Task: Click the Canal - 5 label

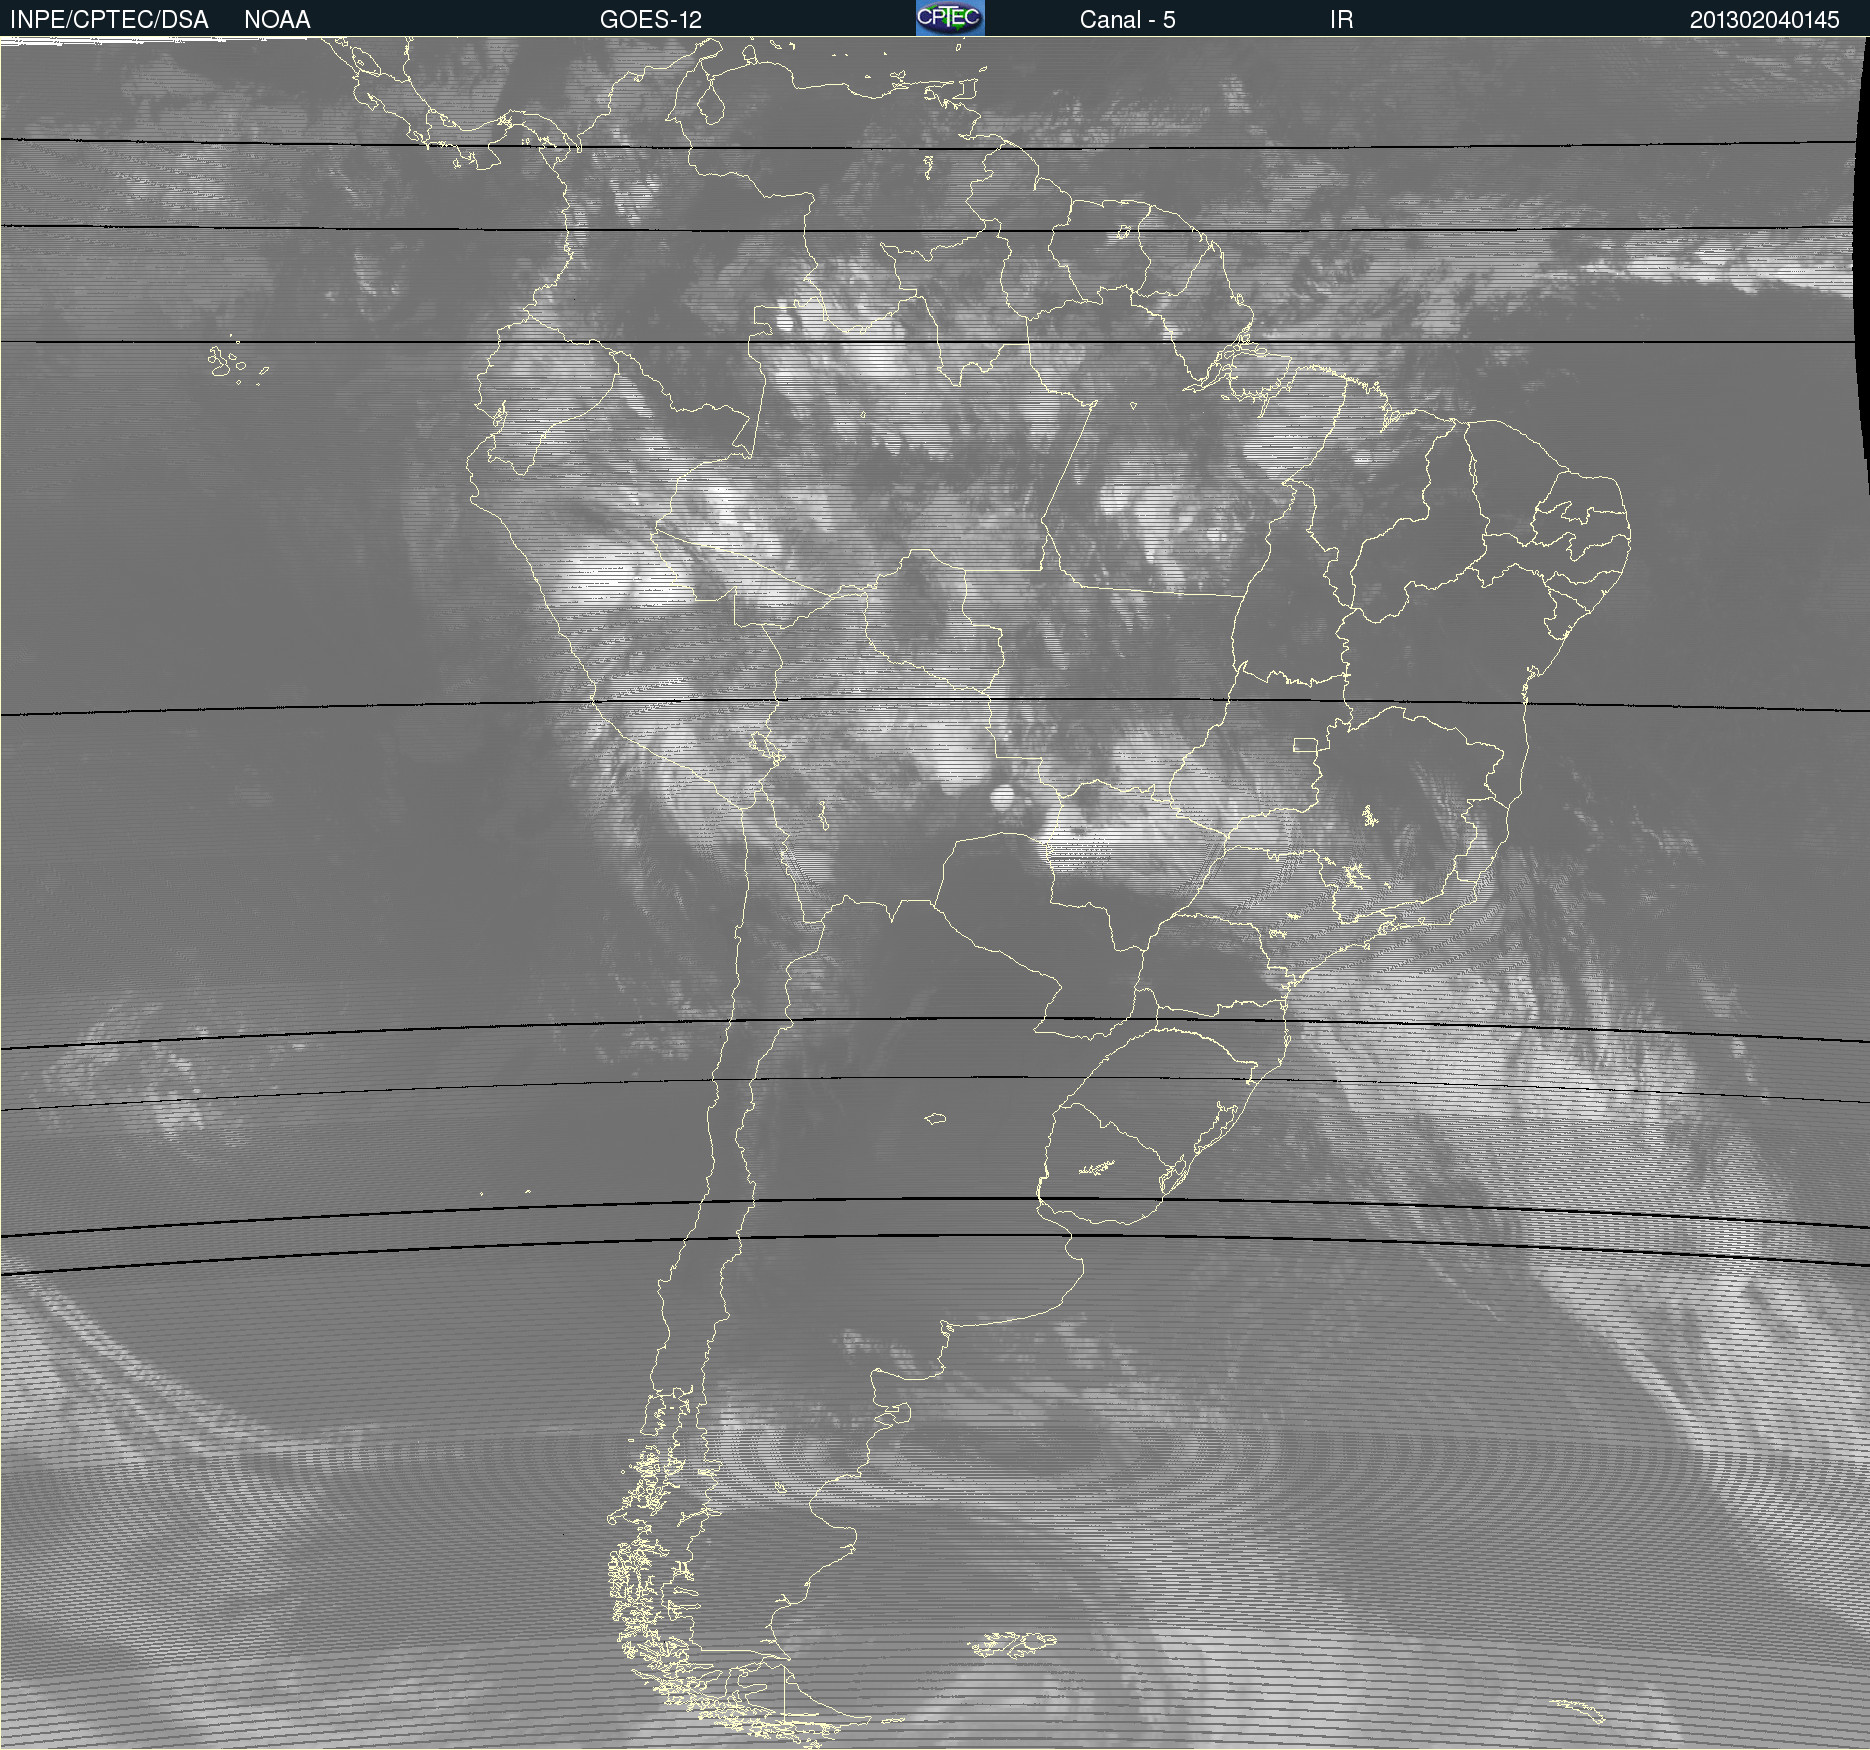Action: (1127, 20)
